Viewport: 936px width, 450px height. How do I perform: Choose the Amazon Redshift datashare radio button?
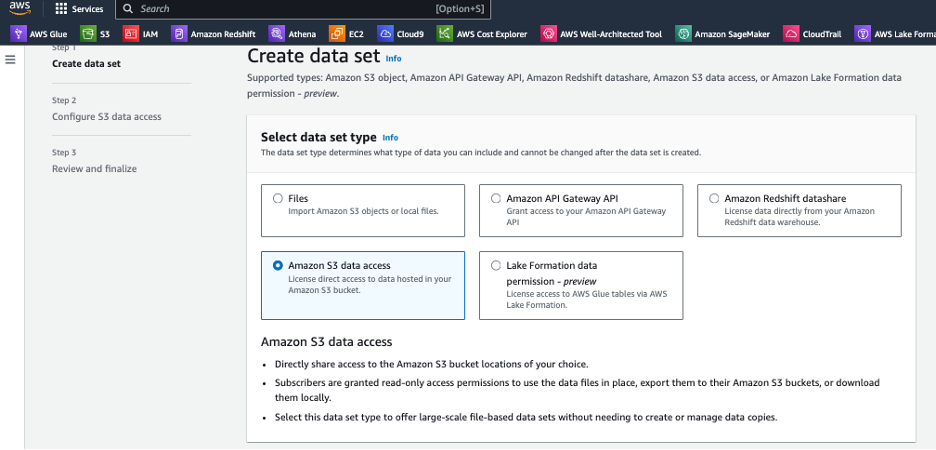click(x=714, y=199)
